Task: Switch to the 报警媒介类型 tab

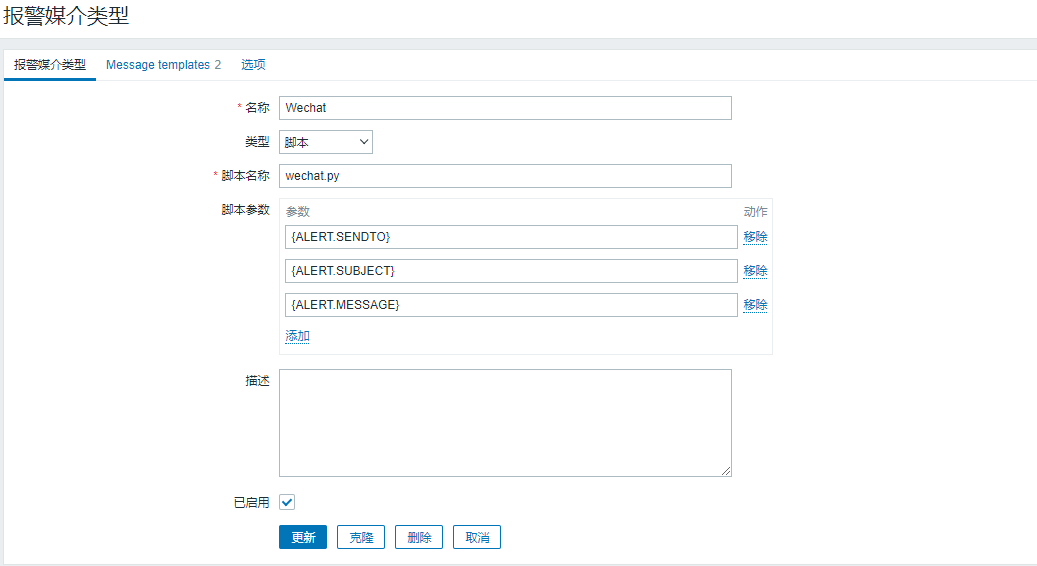Action: click(x=50, y=65)
